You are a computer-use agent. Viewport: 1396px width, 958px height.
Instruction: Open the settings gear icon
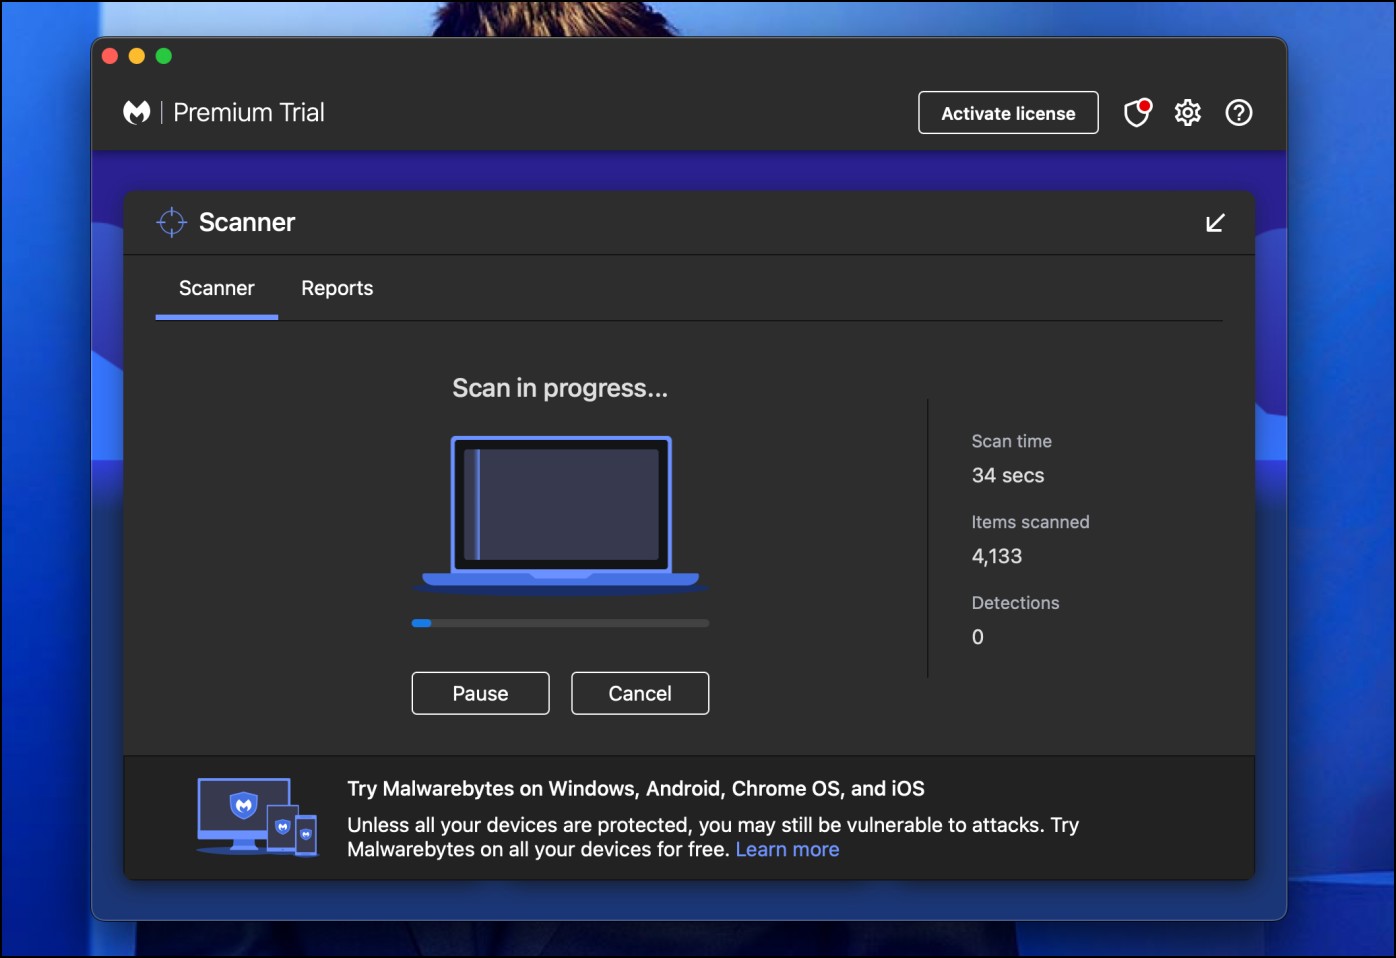coord(1188,113)
